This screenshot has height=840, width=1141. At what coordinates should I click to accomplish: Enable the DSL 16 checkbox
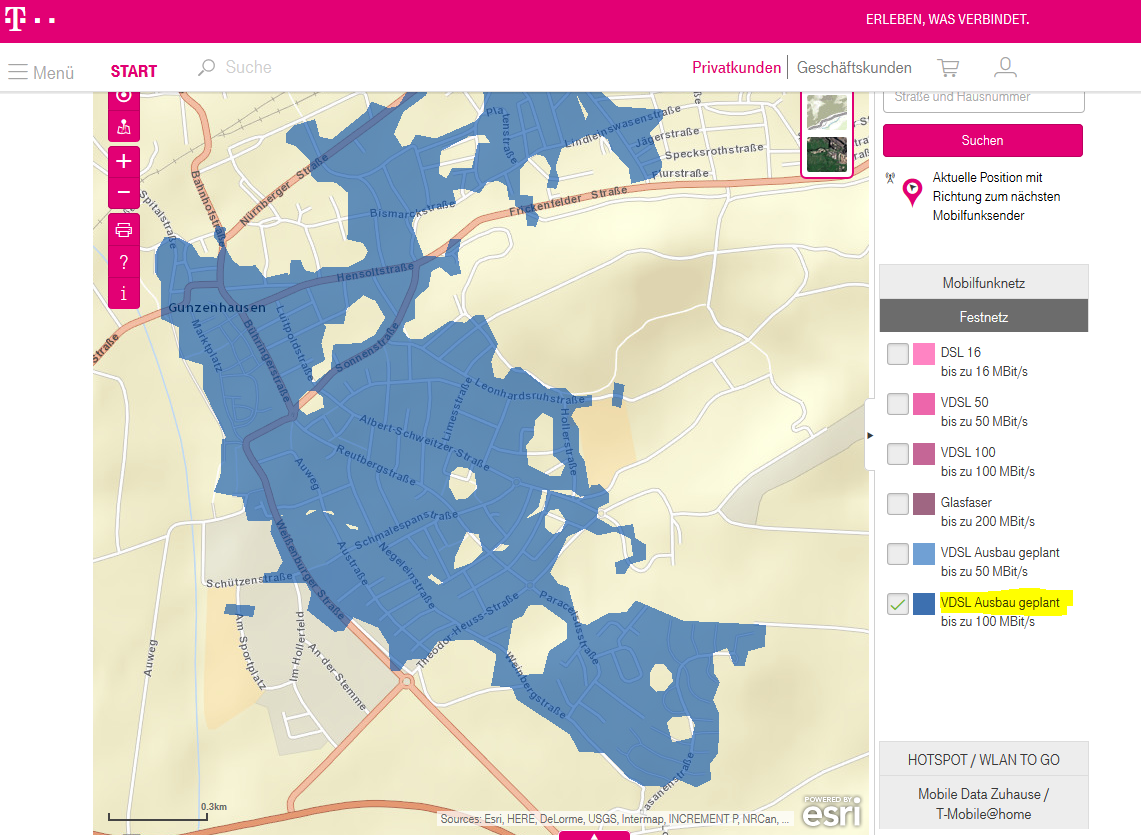(898, 354)
